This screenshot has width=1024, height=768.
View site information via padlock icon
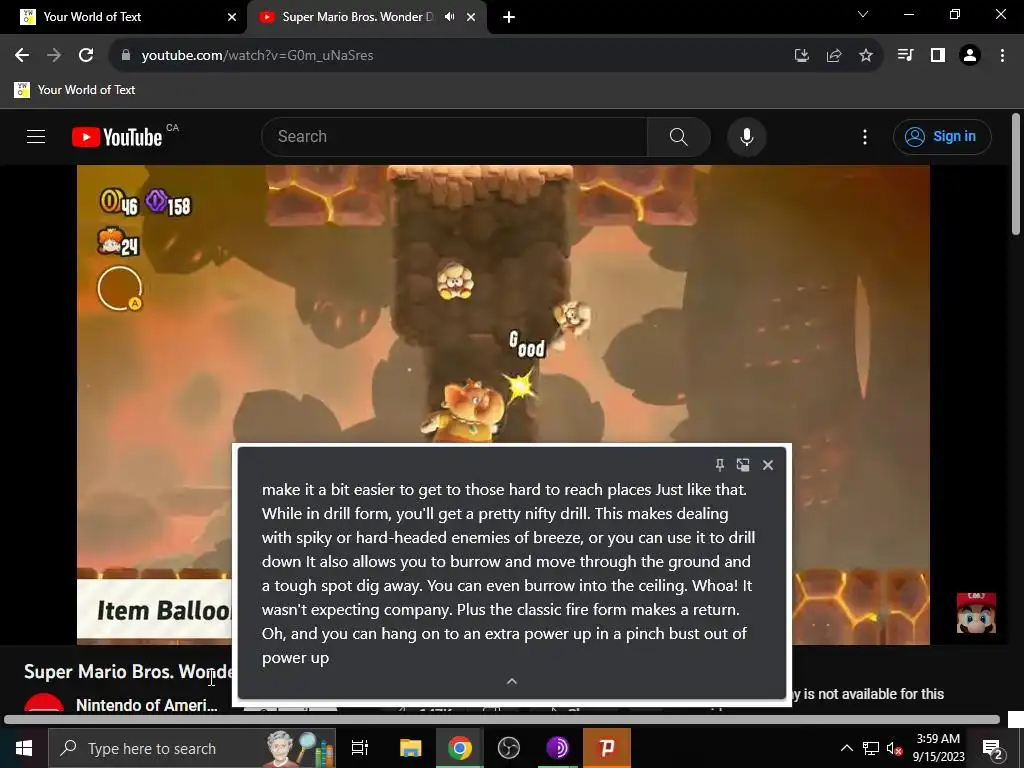[x=126, y=56]
